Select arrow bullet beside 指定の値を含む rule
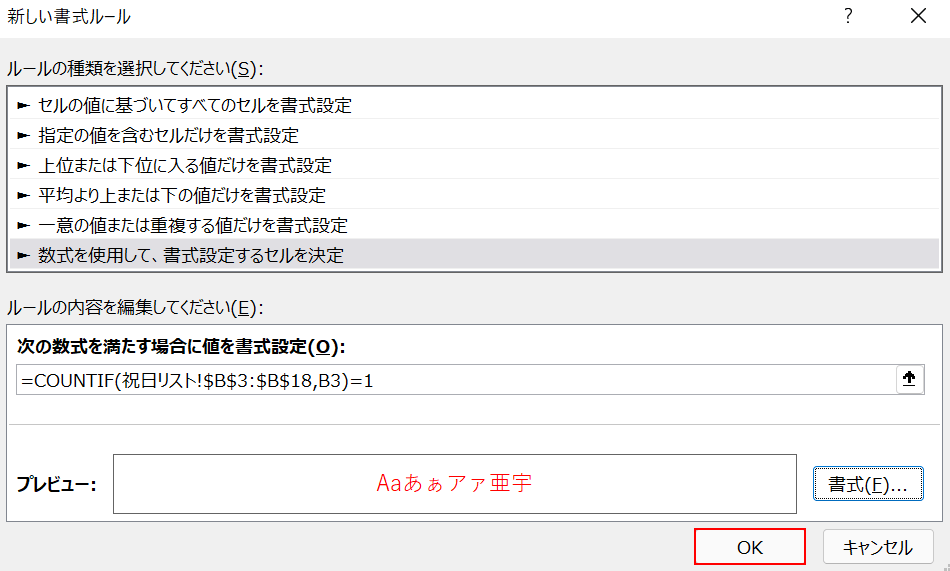This screenshot has width=950, height=571. click(24, 135)
